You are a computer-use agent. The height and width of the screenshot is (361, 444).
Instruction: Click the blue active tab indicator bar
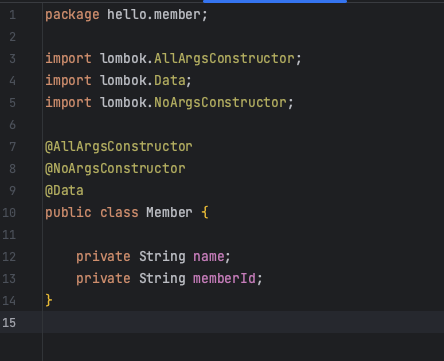point(275,1)
